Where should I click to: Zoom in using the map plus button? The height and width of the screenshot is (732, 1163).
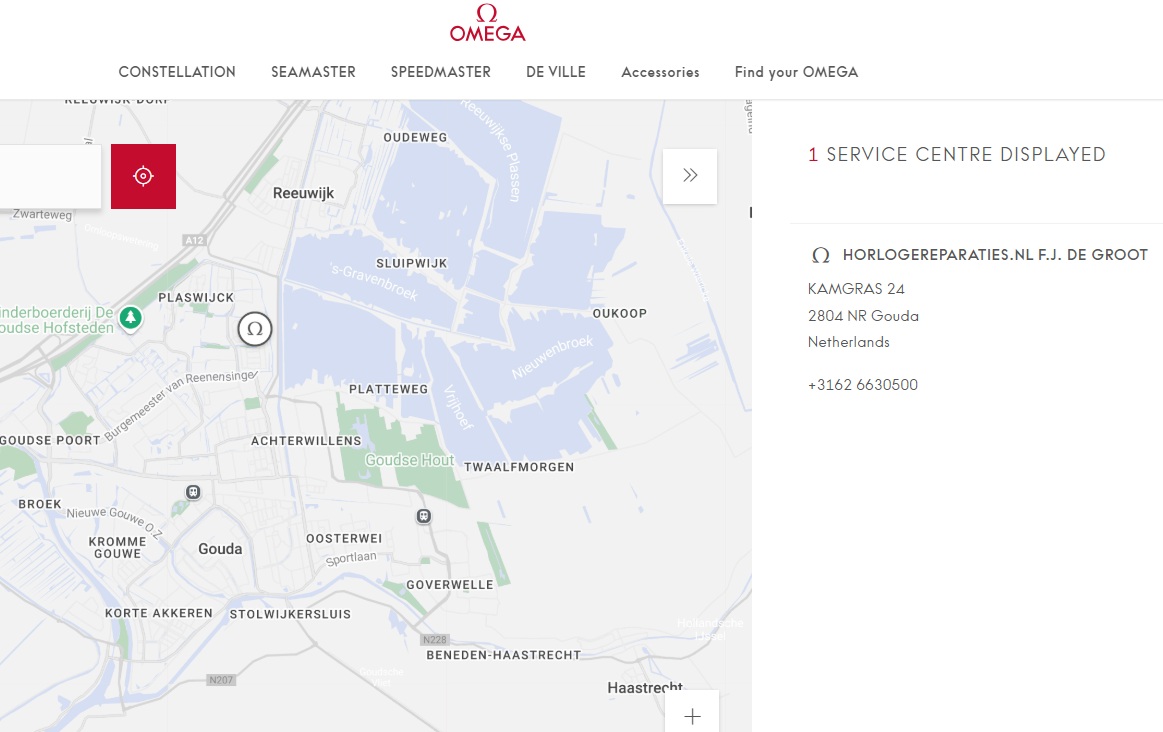tap(692, 715)
